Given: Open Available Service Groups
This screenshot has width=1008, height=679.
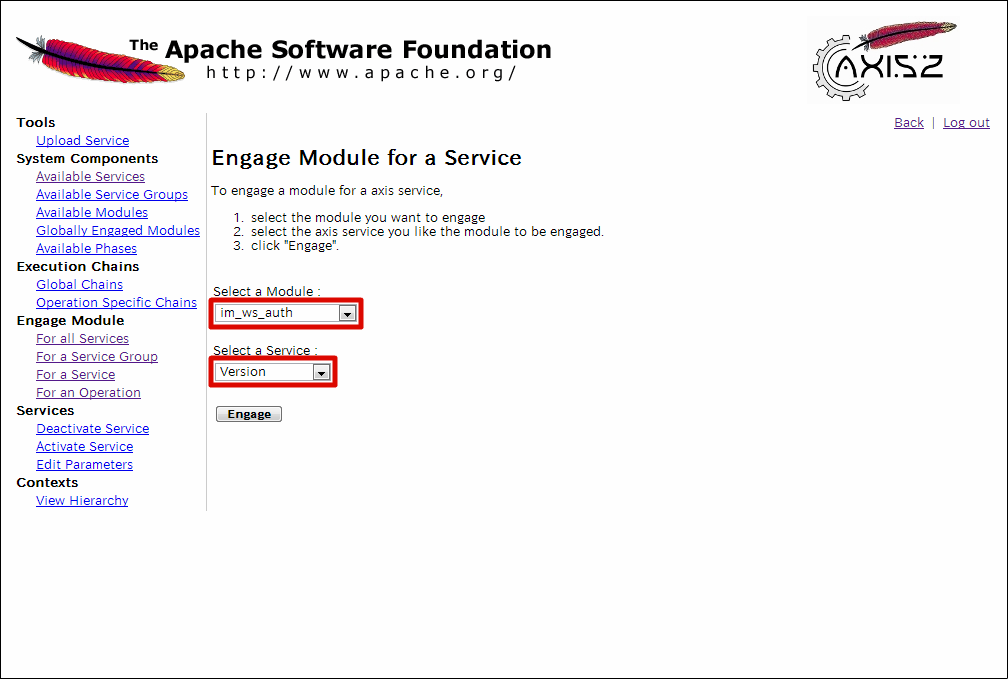Looking at the screenshot, I should pos(112,195).
